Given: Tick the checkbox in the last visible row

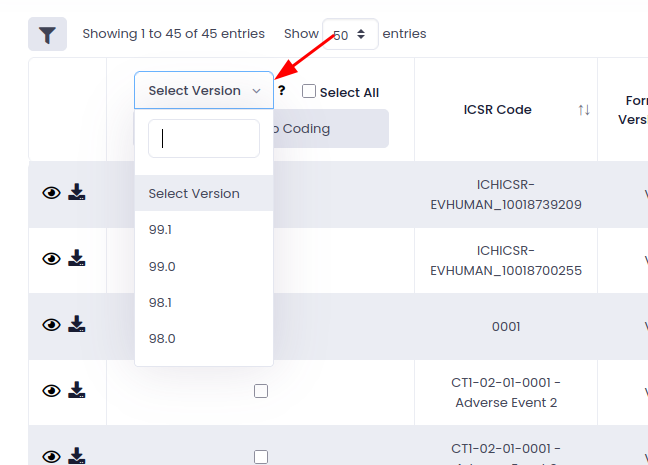Looking at the screenshot, I should 261,456.
